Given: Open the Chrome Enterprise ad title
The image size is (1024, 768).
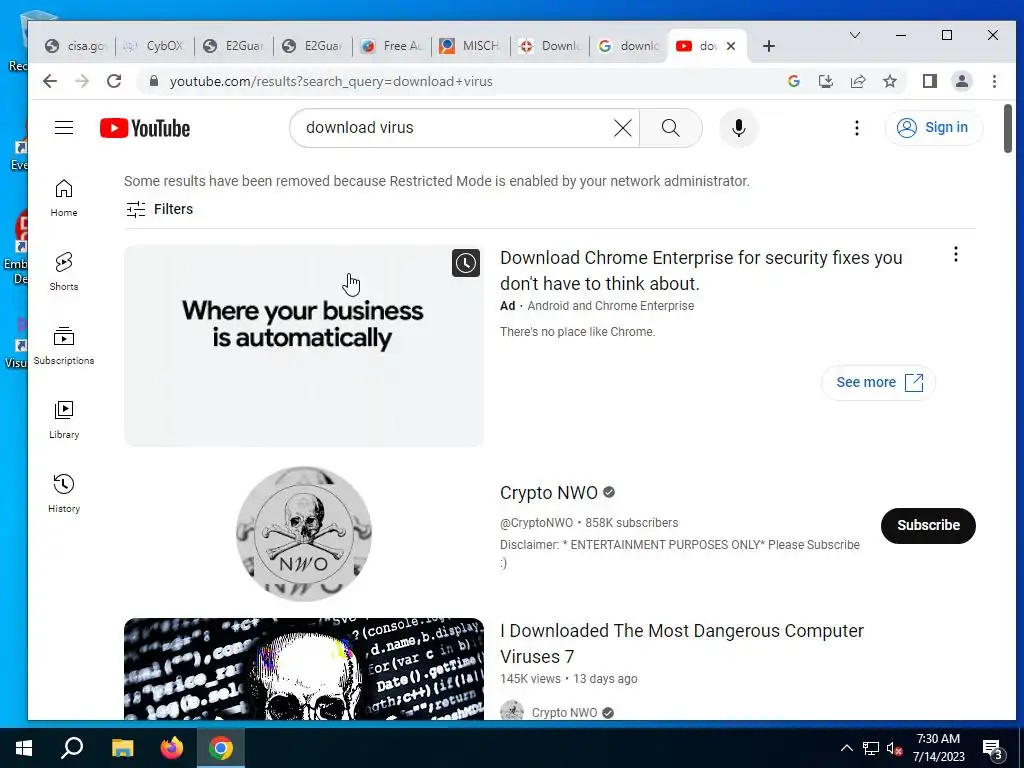Looking at the screenshot, I should click(701, 270).
